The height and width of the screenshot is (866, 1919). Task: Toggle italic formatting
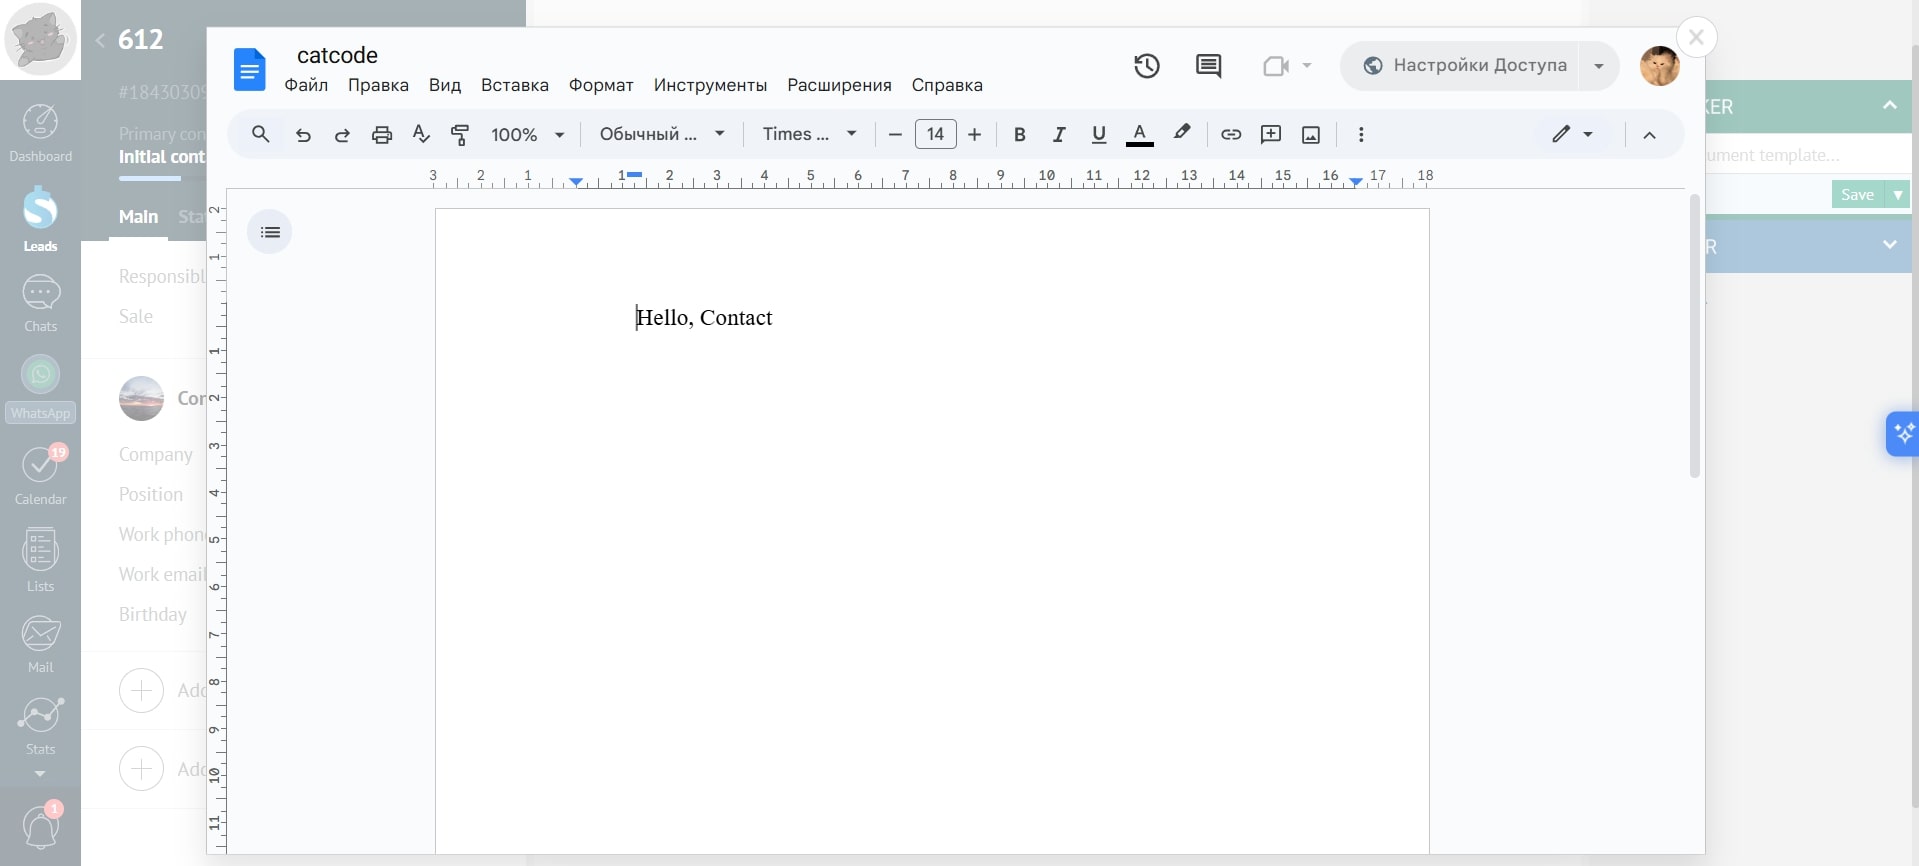tap(1059, 135)
